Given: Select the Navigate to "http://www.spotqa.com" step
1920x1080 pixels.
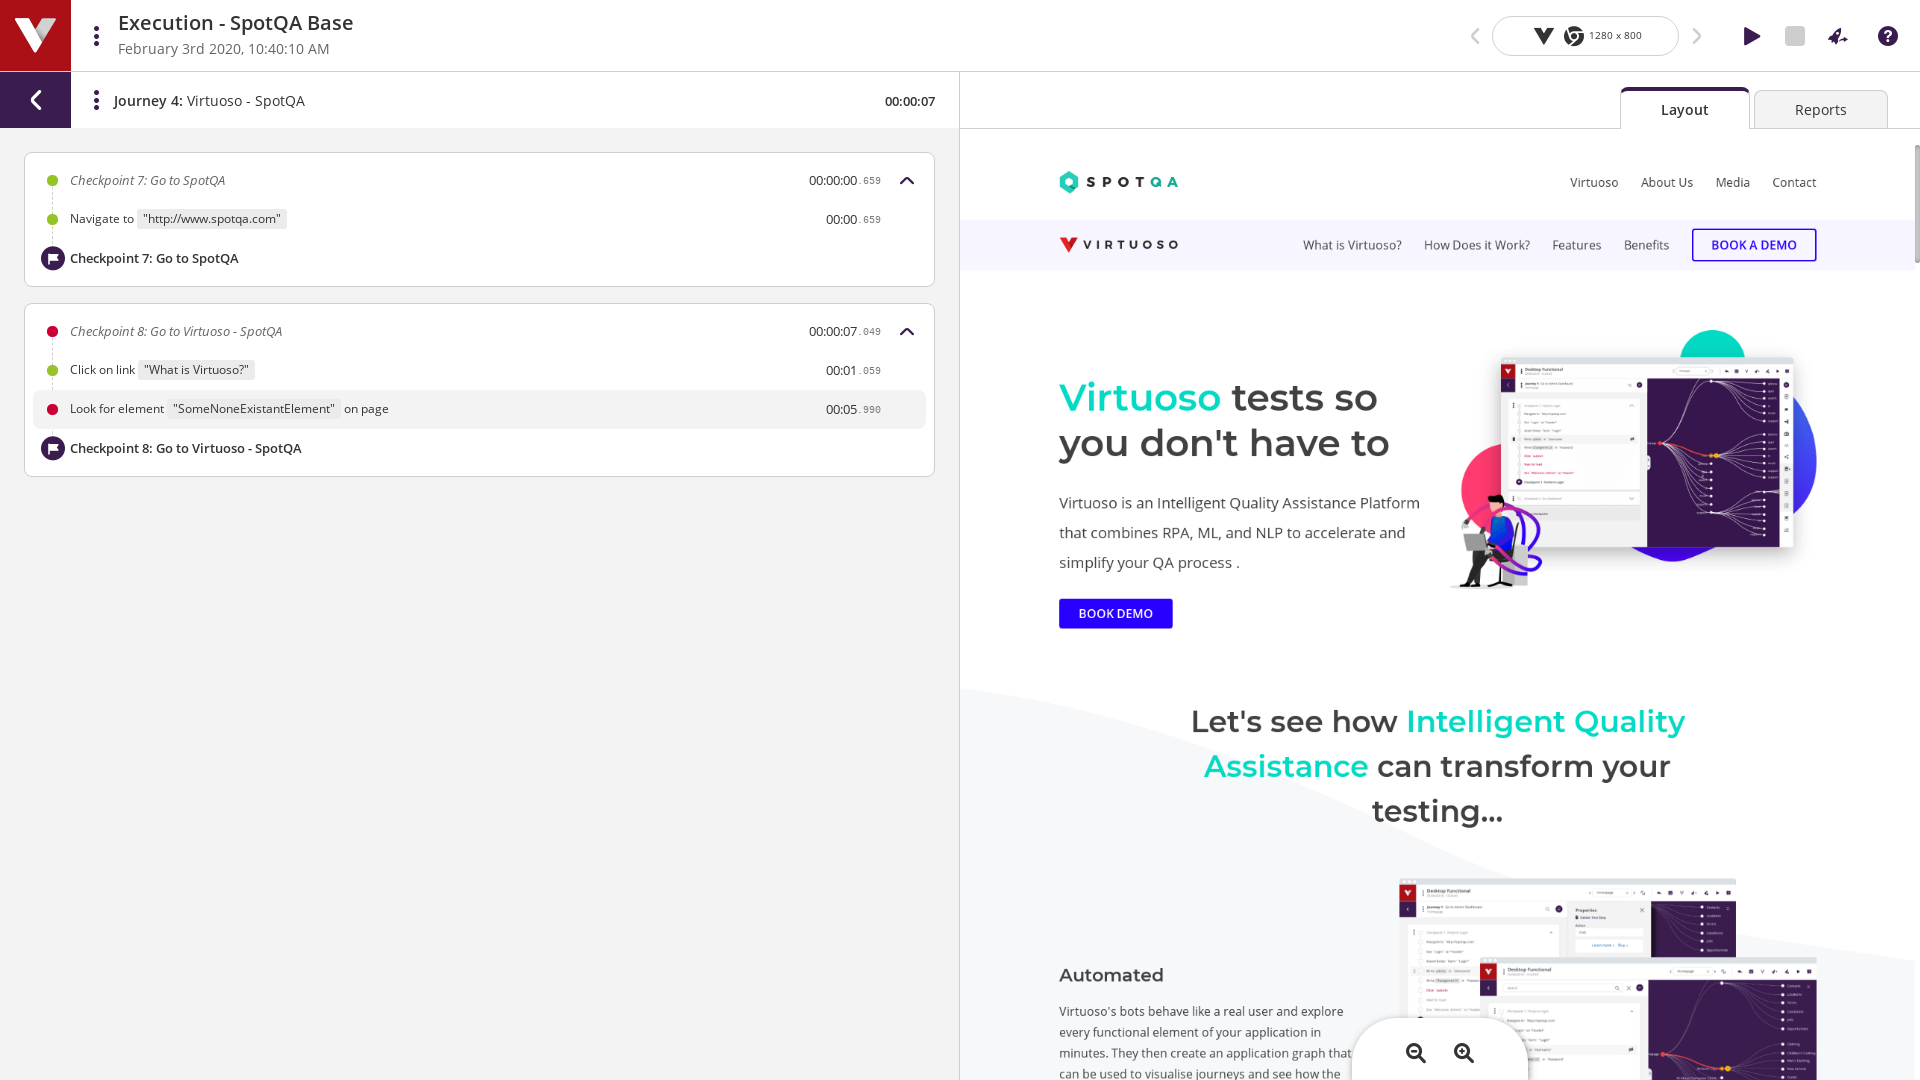Looking at the screenshot, I should 479,219.
